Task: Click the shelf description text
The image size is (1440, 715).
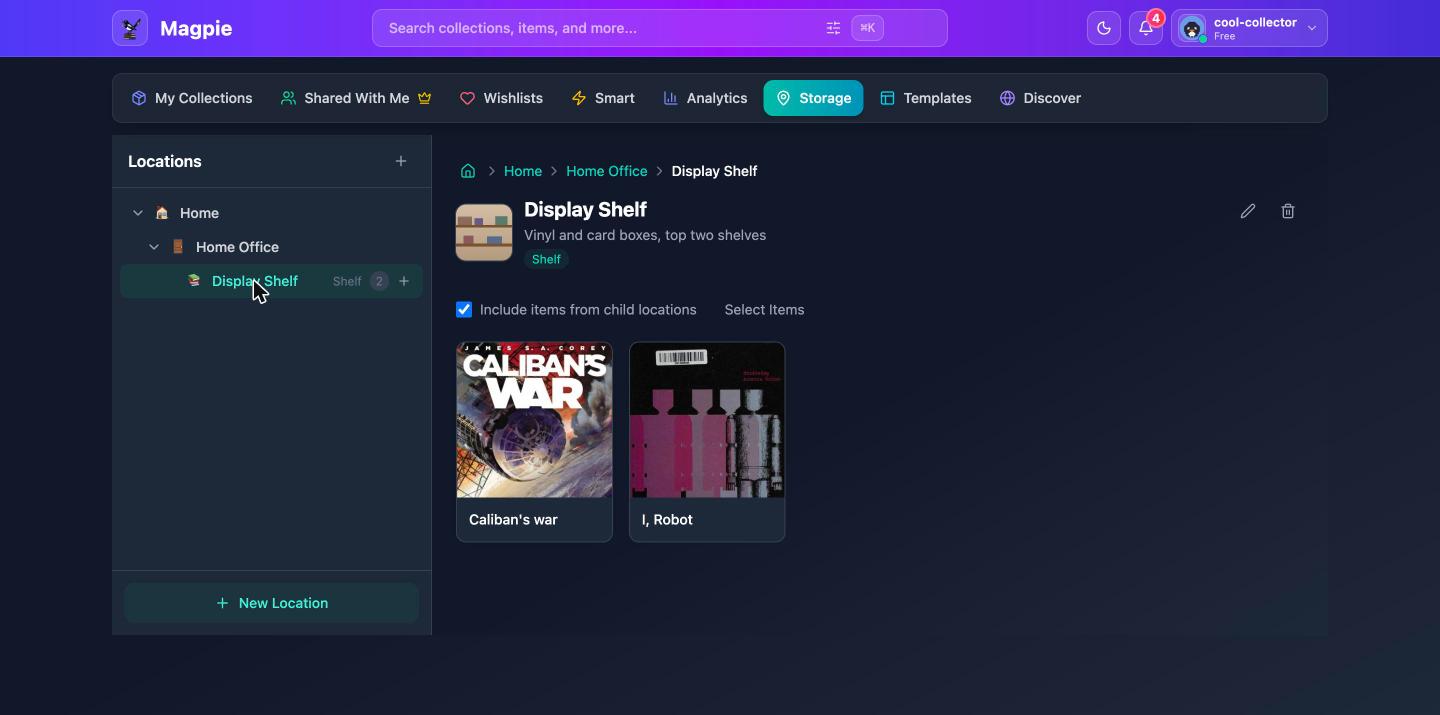Action: tap(645, 235)
